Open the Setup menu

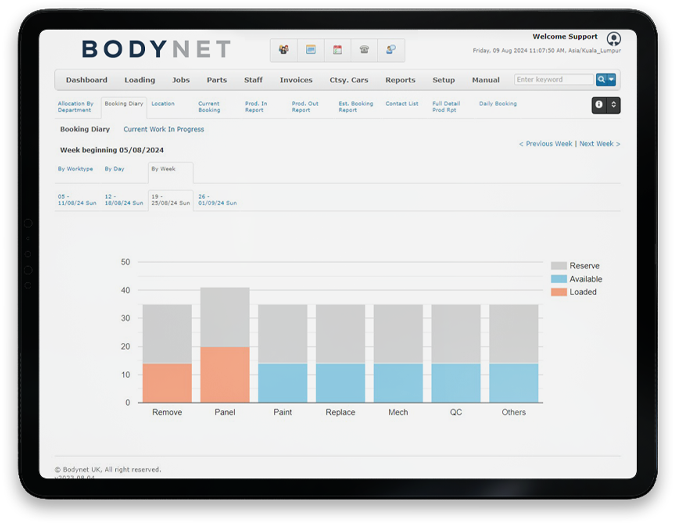click(444, 80)
